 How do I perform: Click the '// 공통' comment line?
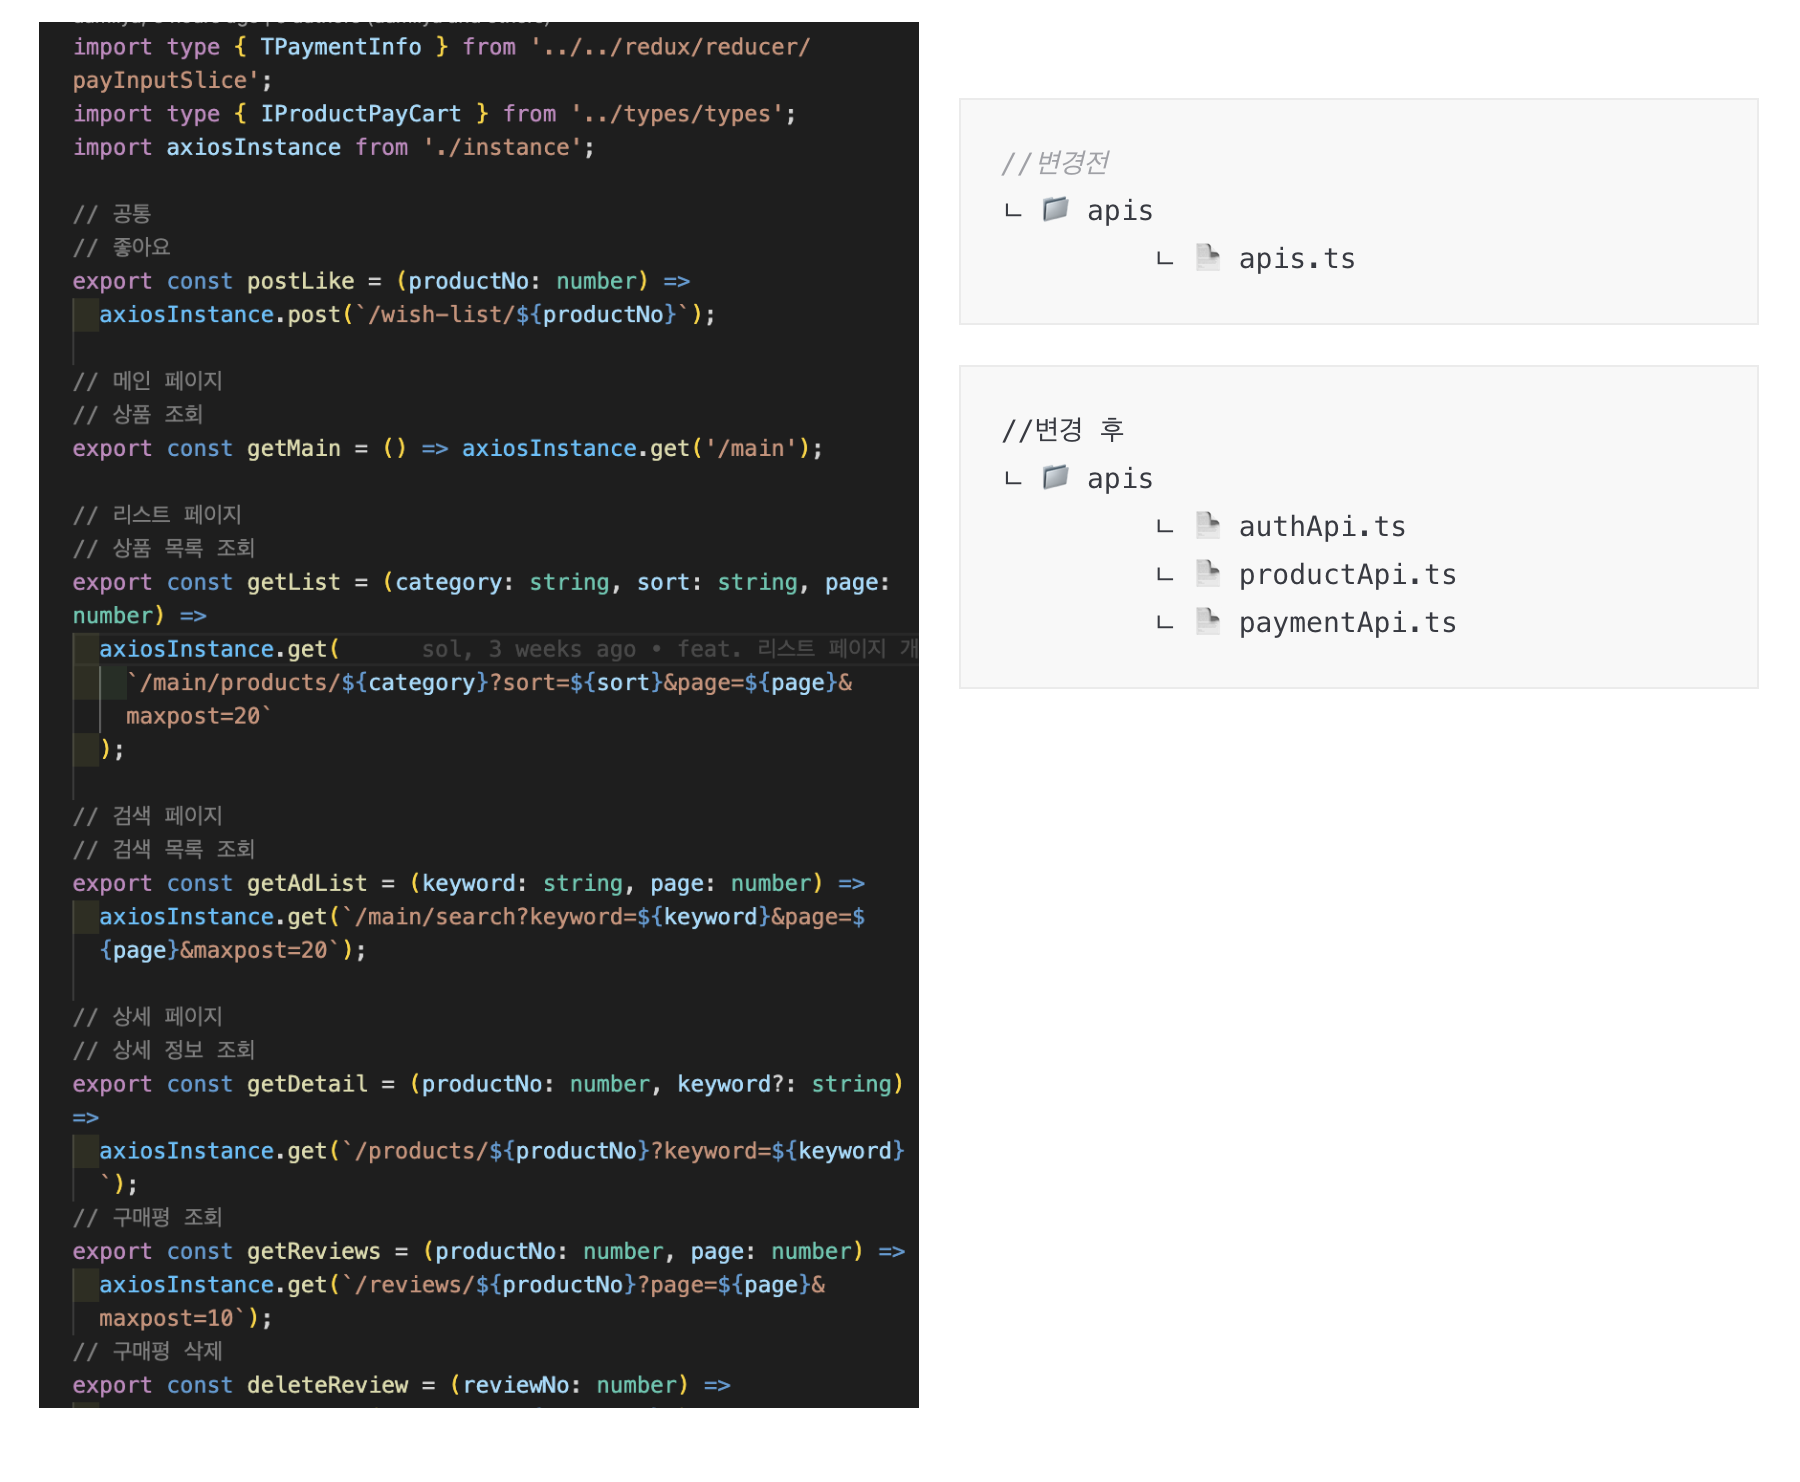coord(112,214)
